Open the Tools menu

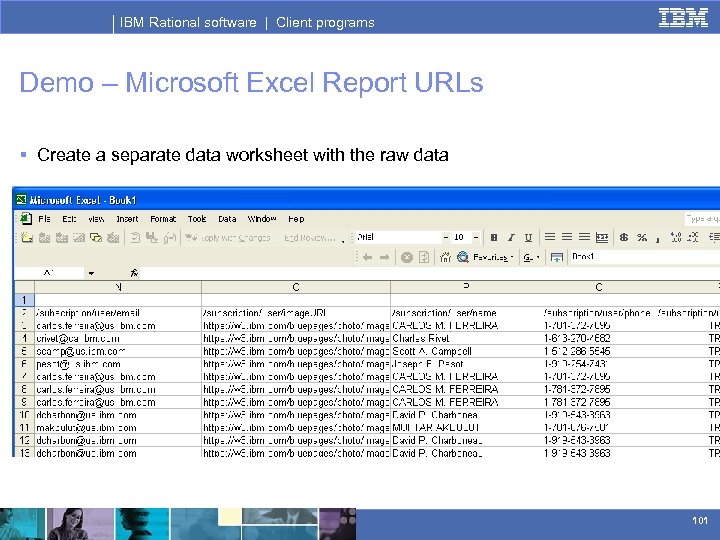197,219
